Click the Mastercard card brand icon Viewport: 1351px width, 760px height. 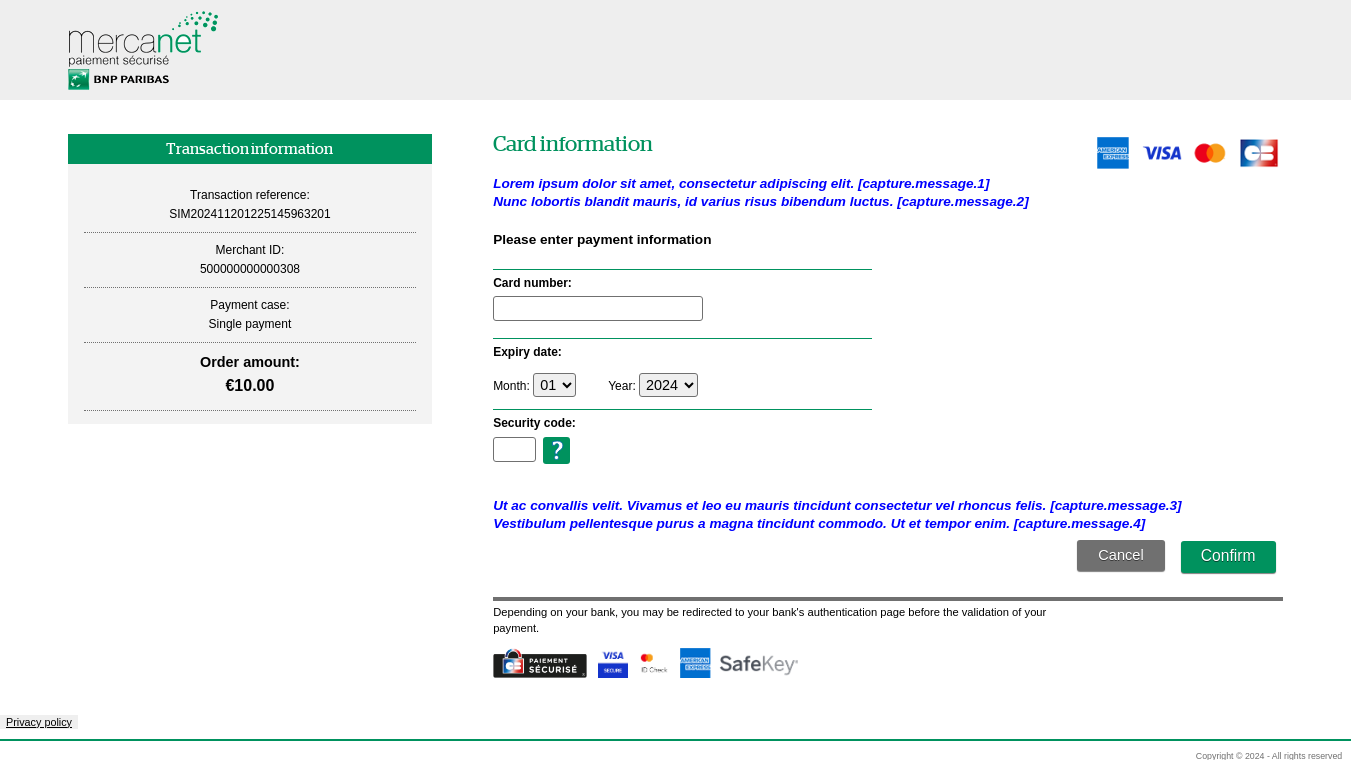[x=1209, y=152]
